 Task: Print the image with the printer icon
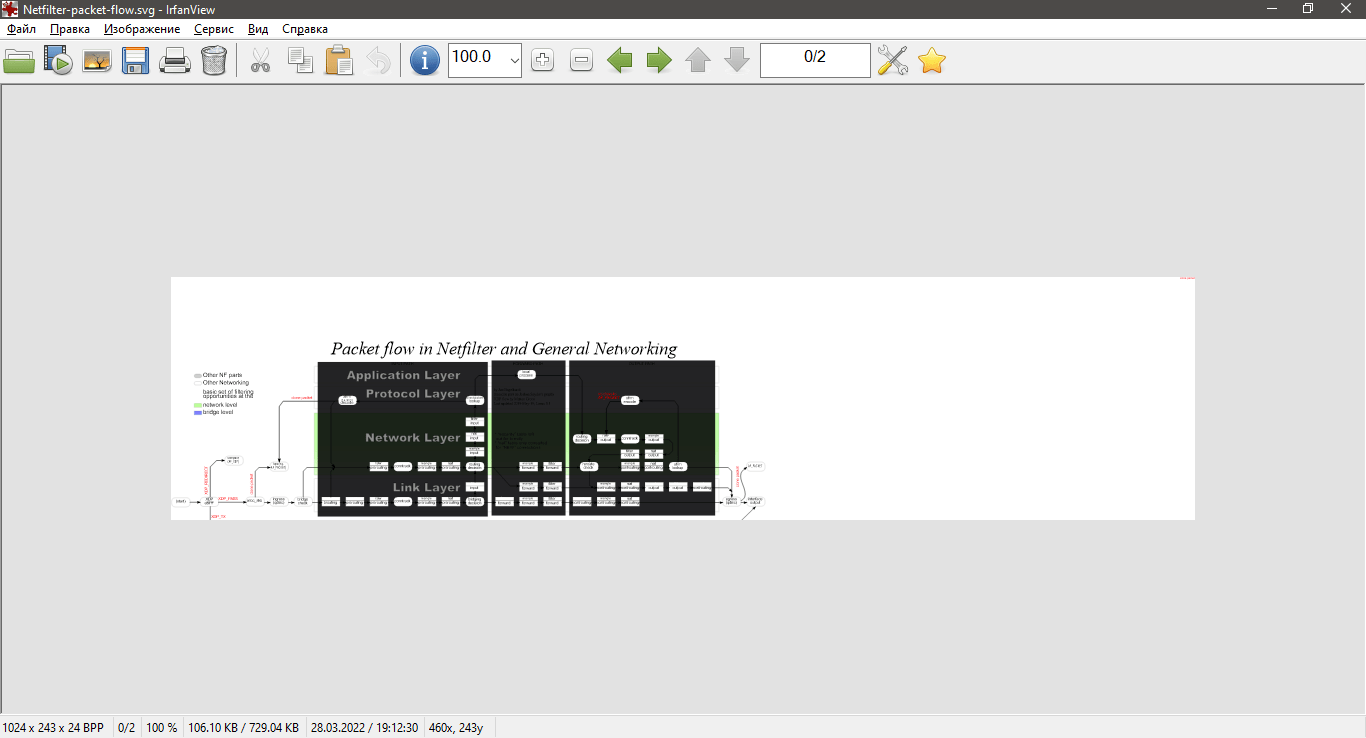pyautogui.click(x=175, y=61)
